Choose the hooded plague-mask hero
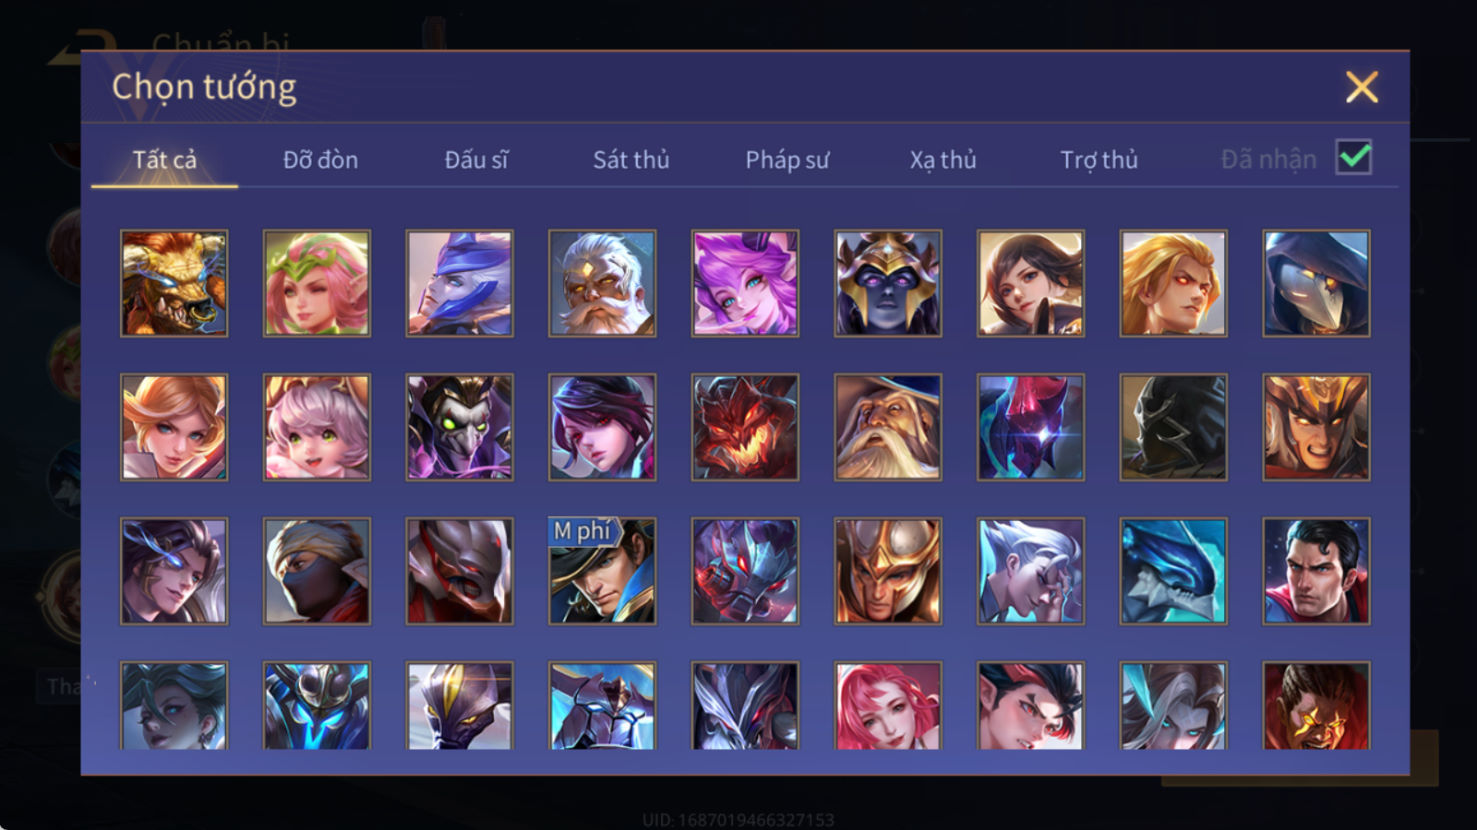Screen dimensions: 1477x830 tap(1316, 283)
